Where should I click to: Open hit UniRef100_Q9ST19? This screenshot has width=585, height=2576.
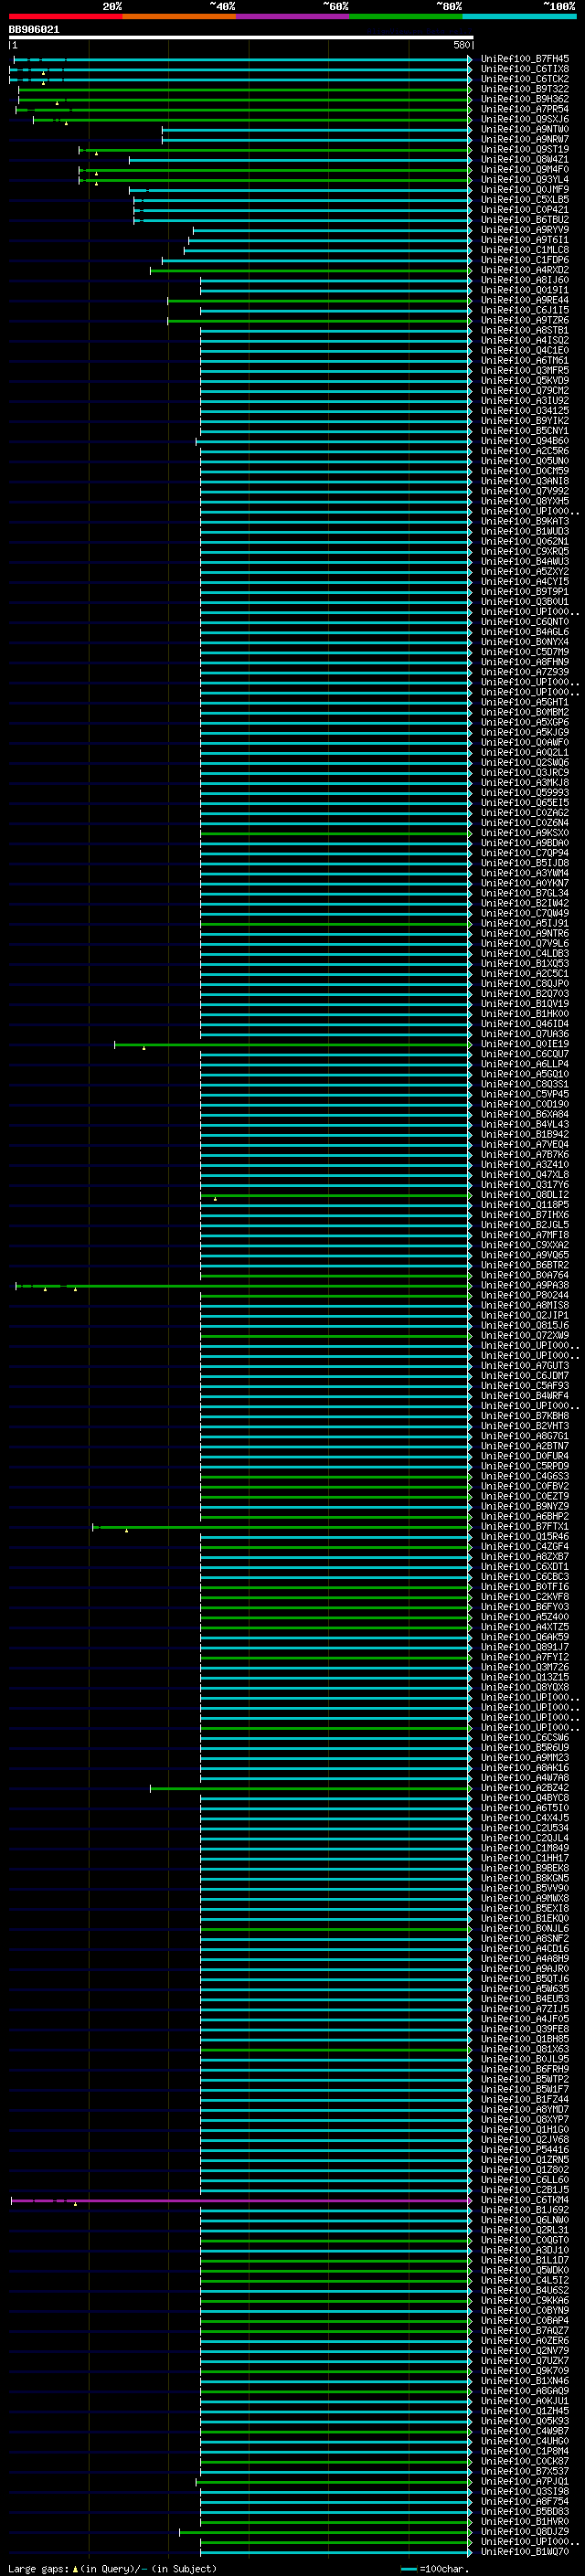[524, 149]
